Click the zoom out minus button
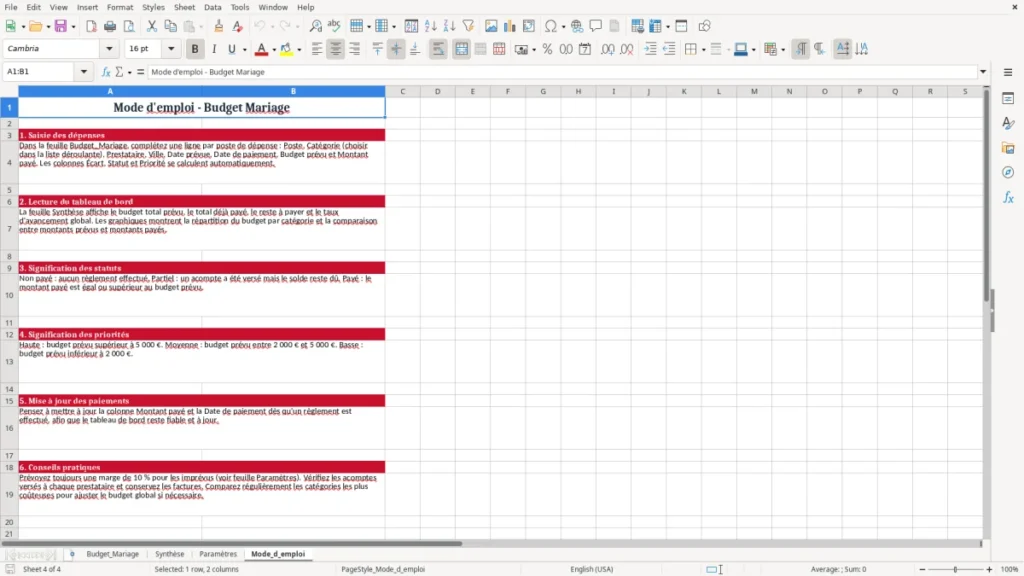 [x=922, y=569]
